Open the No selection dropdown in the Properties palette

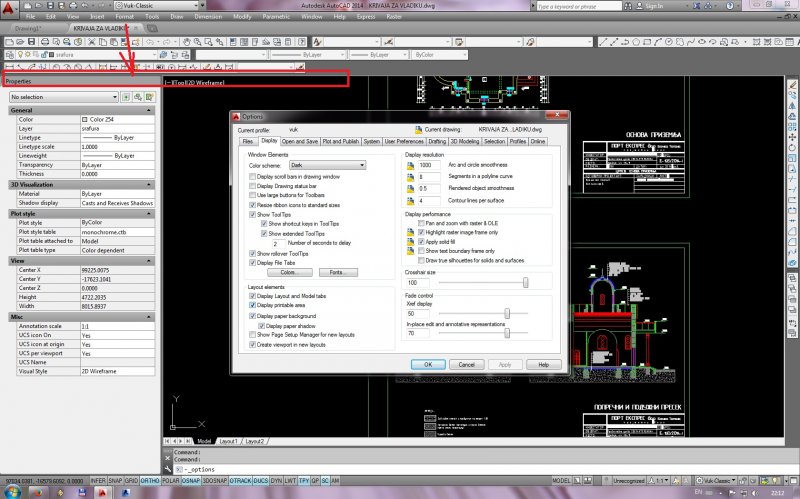(64, 97)
